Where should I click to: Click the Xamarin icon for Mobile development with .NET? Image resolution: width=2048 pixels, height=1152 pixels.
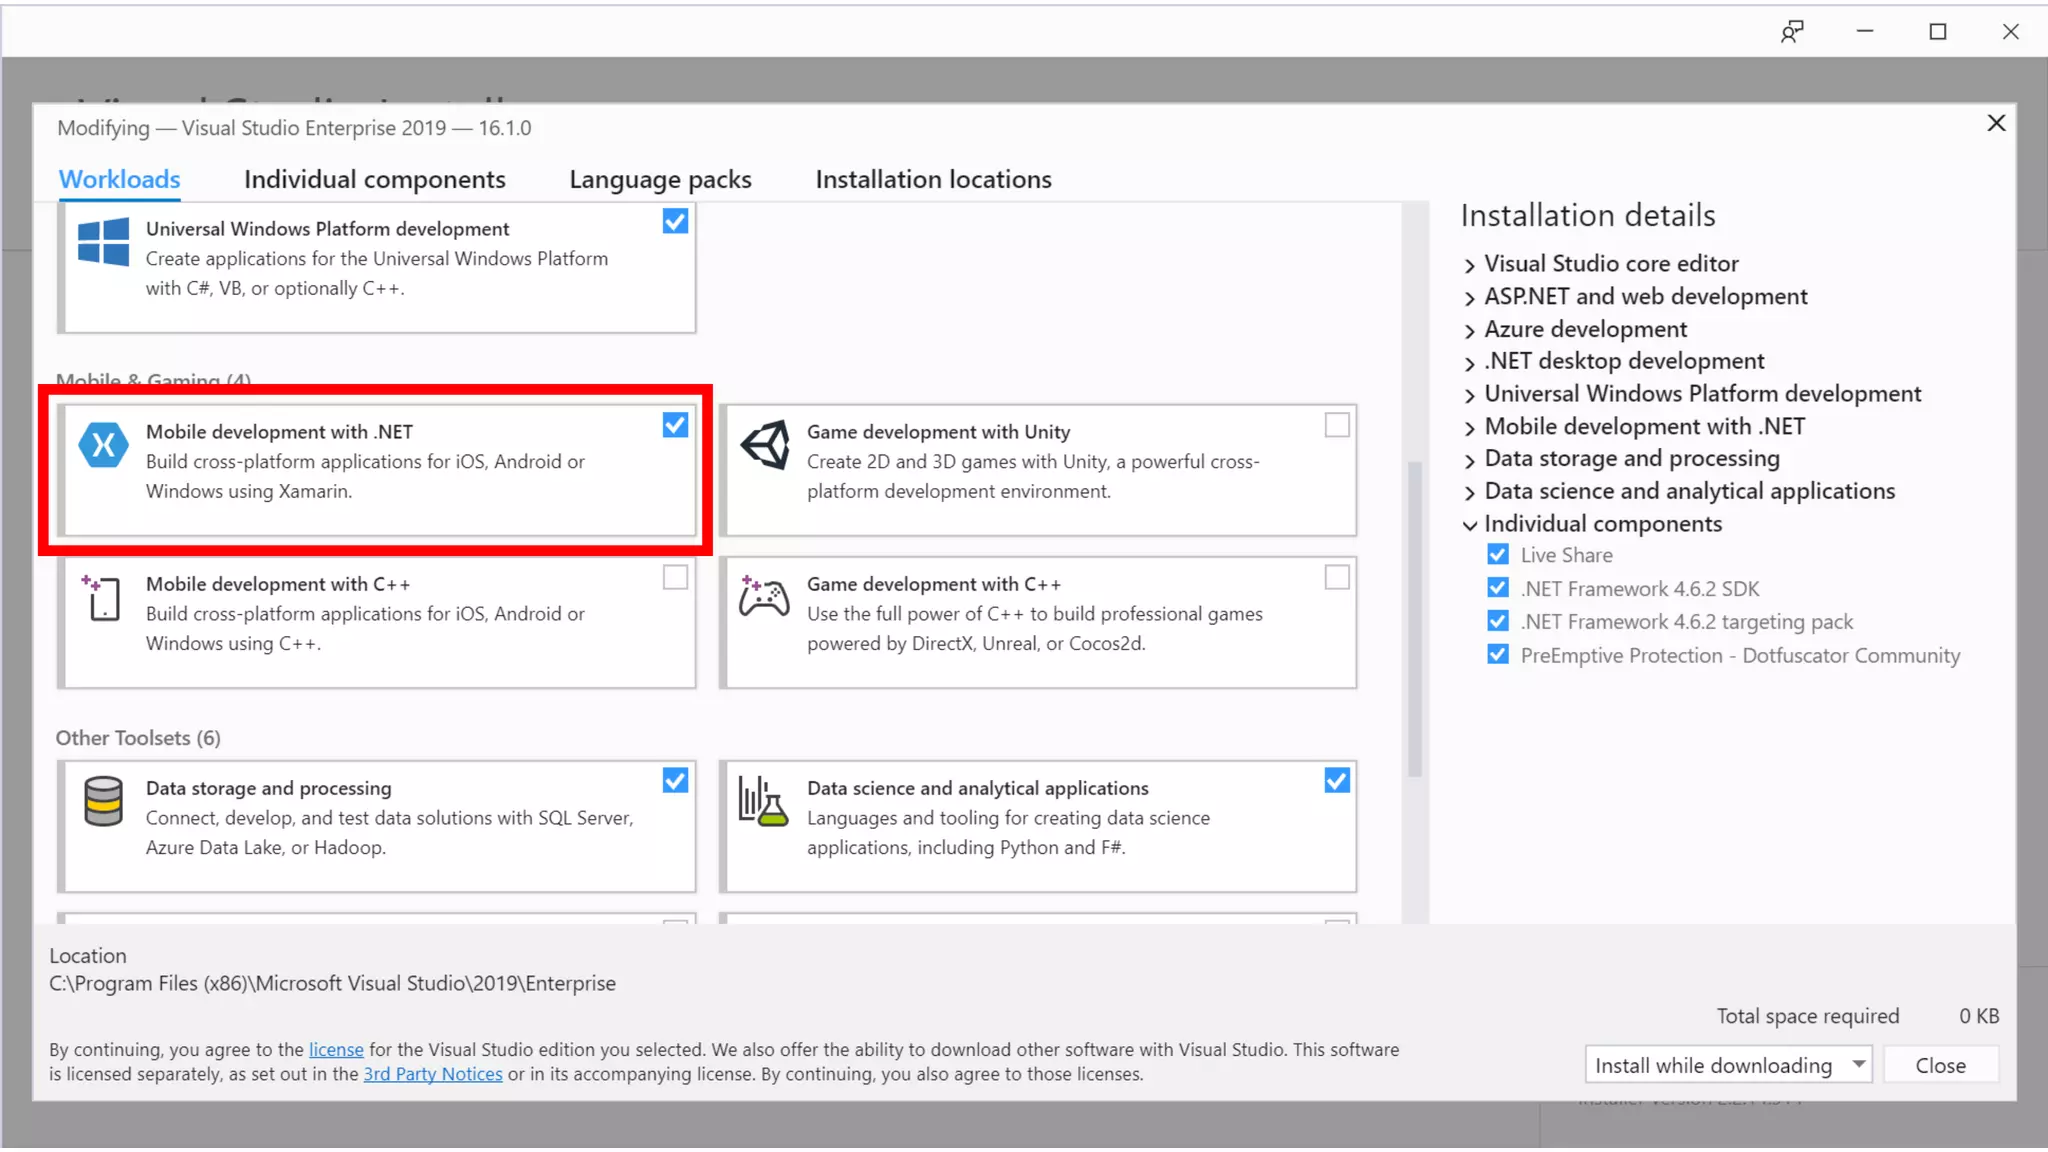click(x=103, y=446)
